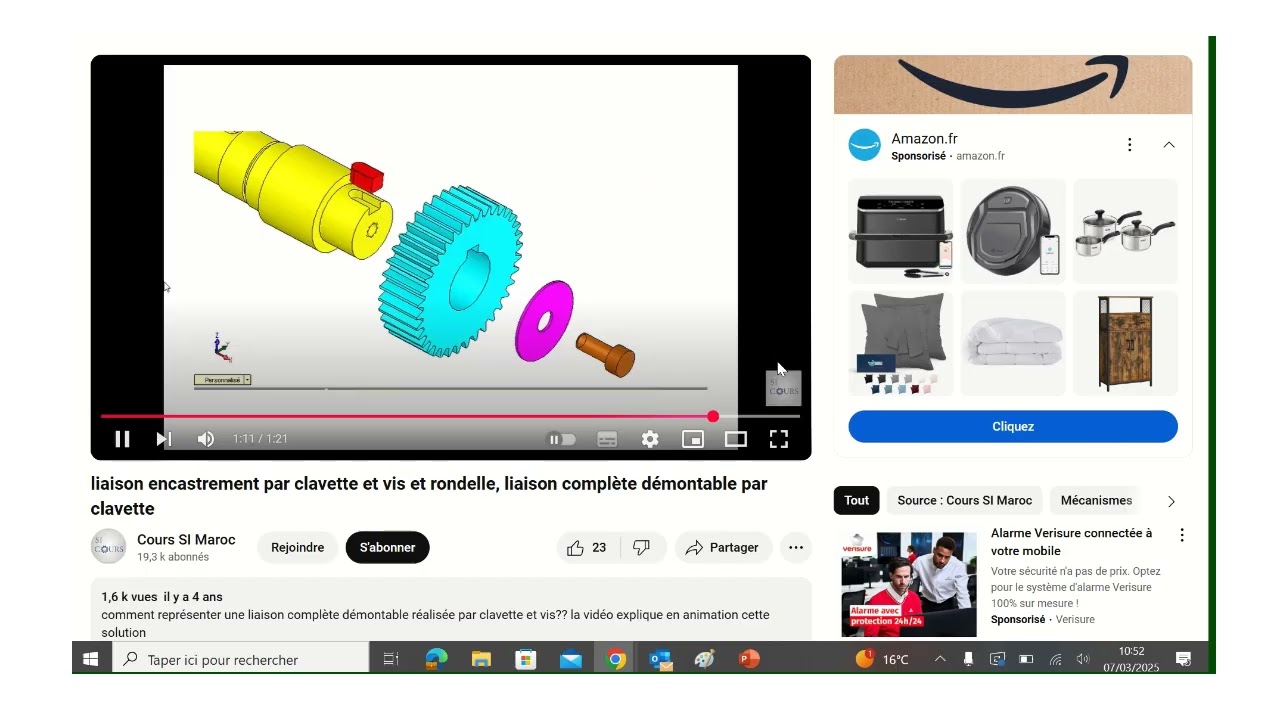The width and height of the screenshot is (1280, 720).
Task: Click the video title text
Action: 429,496
